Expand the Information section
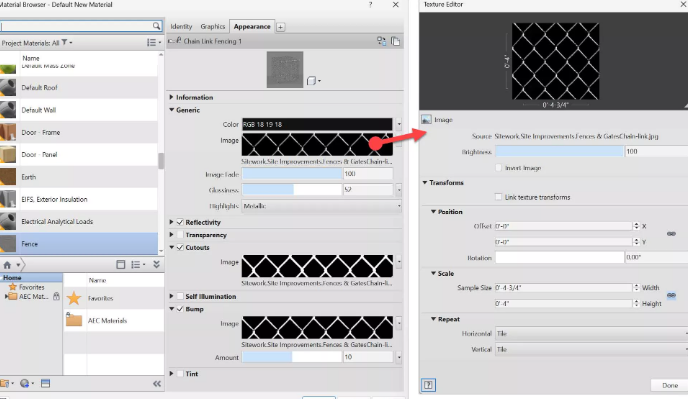688x399 pixels. pyautogui.click(x=172, y=97)
